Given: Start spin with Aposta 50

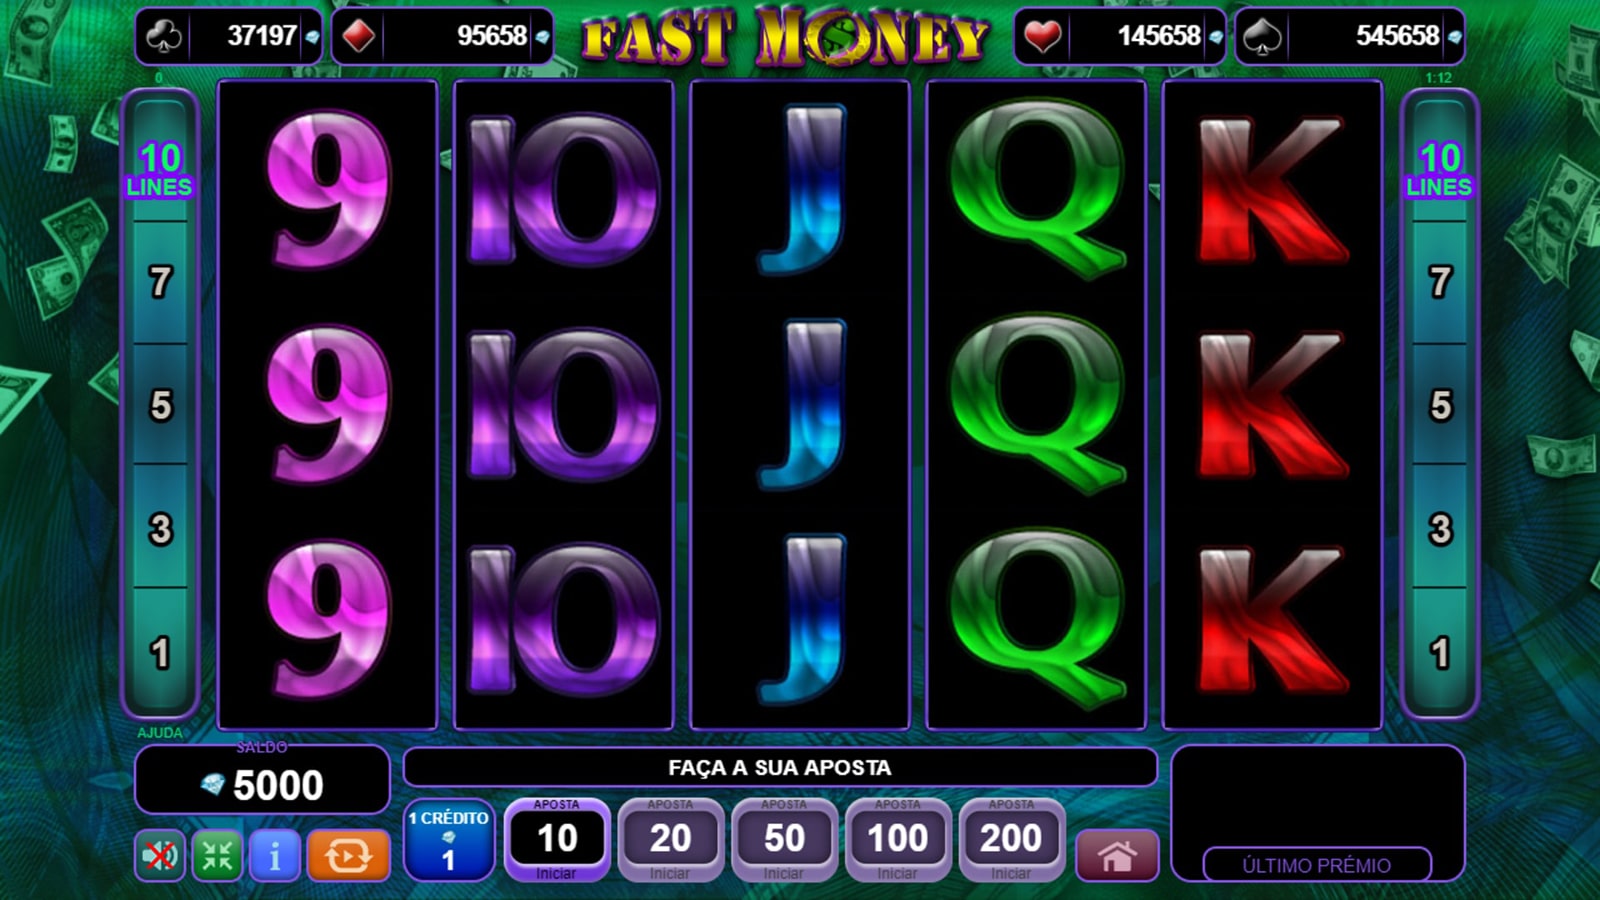Looking at the screenshot, I should pos(784,840).
